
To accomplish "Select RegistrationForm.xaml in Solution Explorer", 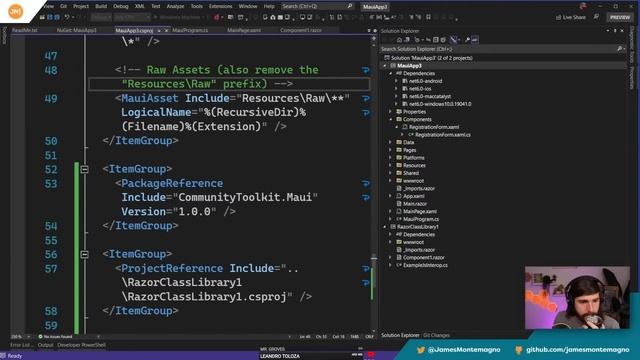I will tap(433, 127).
